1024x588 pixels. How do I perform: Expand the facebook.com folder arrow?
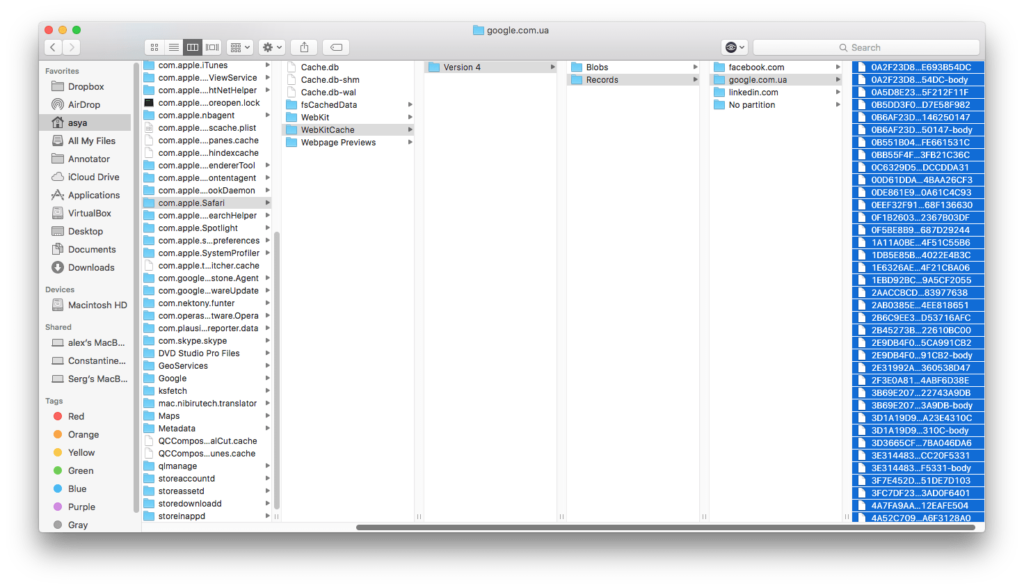[837, 67]
